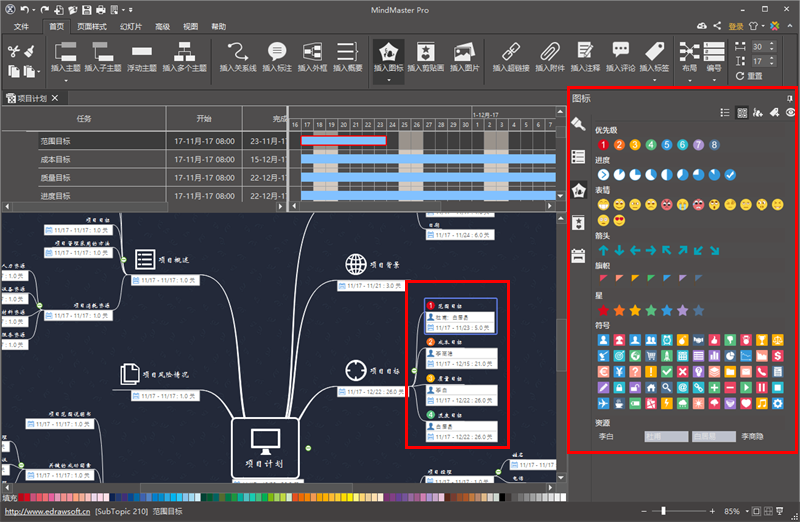Screen dimensions: 800x522
Task: Click the undo arrow icon
Action: (x=24, y=10)
